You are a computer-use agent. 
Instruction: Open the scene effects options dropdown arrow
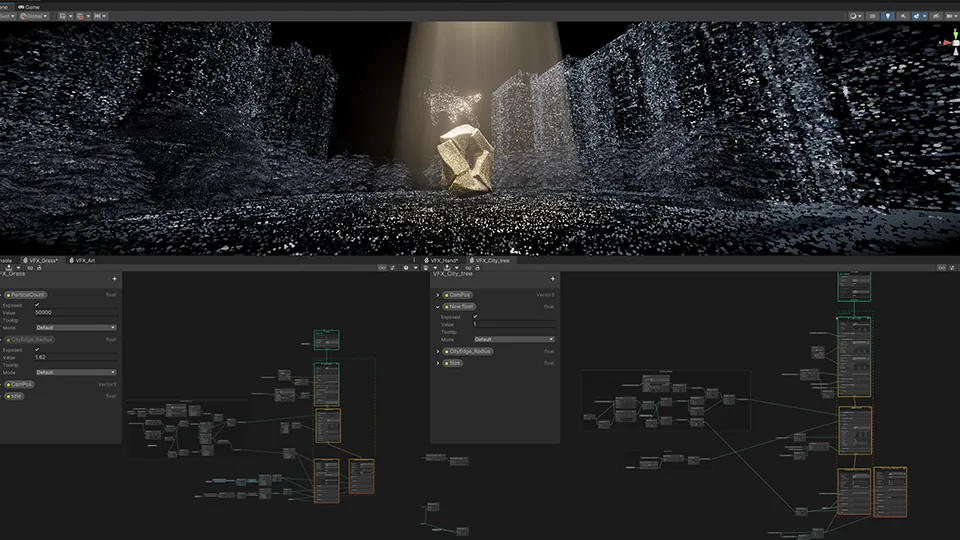tap(924, 16)
